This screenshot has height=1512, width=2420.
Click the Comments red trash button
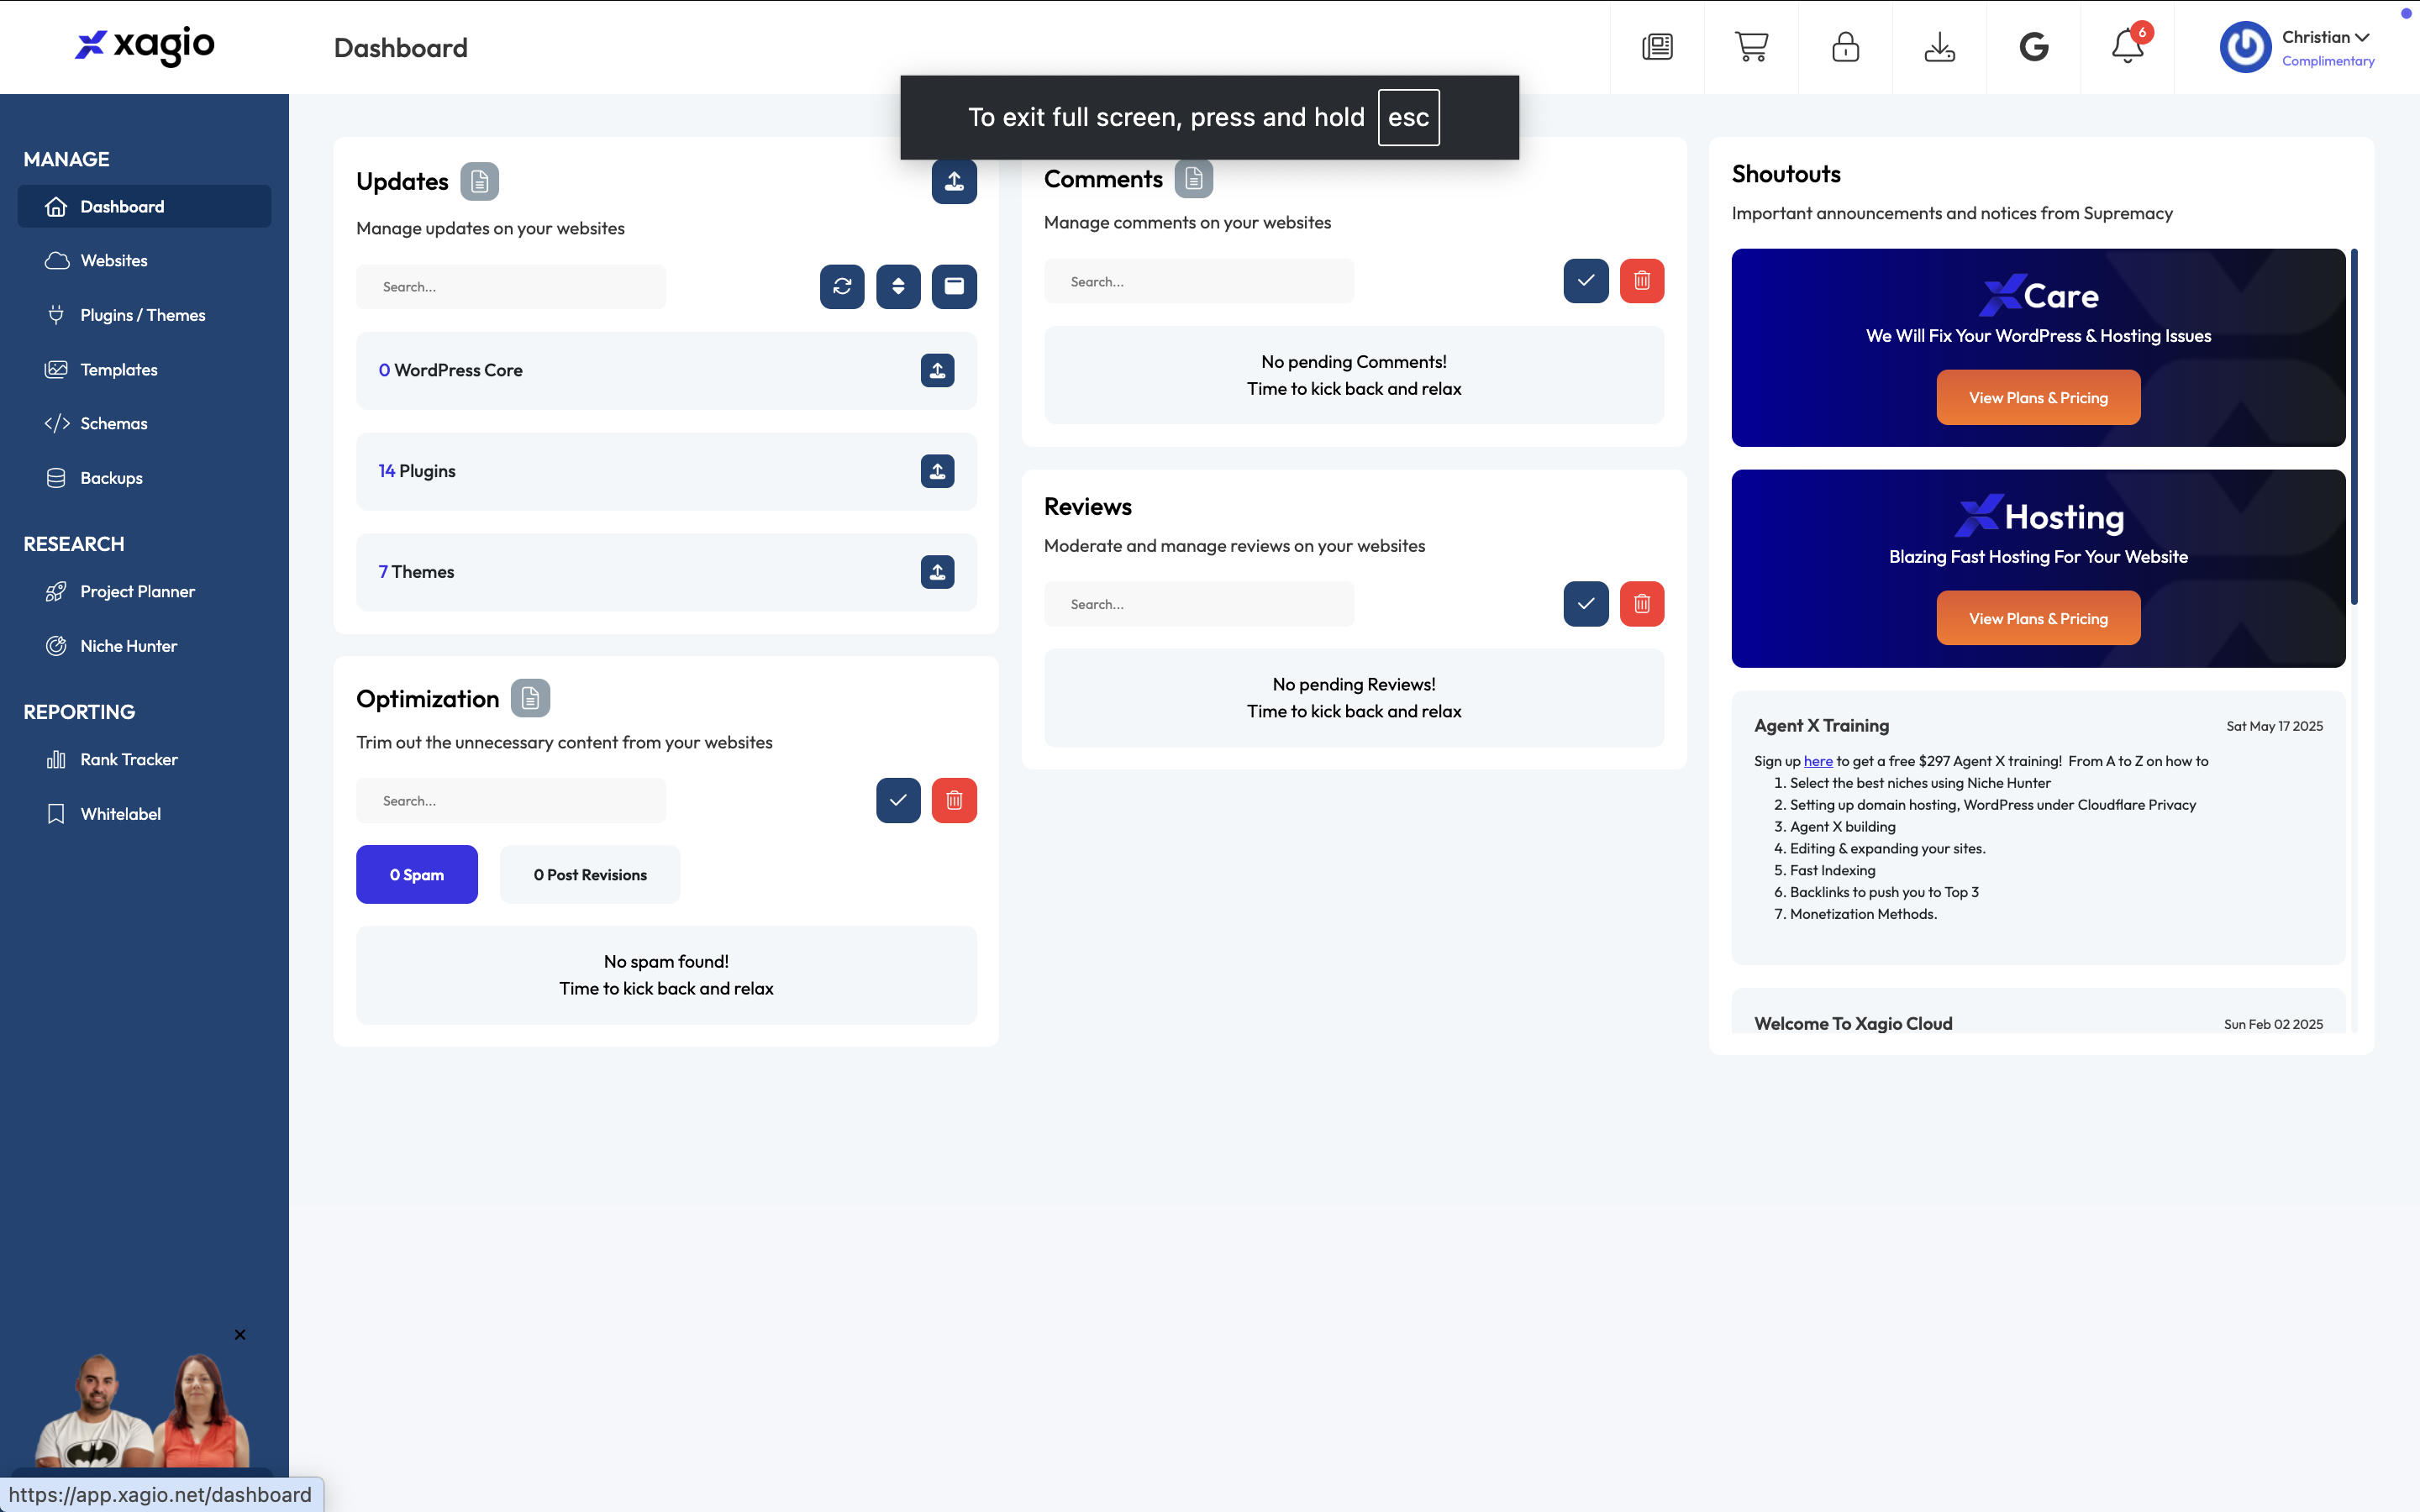(x=1642, y=281)
